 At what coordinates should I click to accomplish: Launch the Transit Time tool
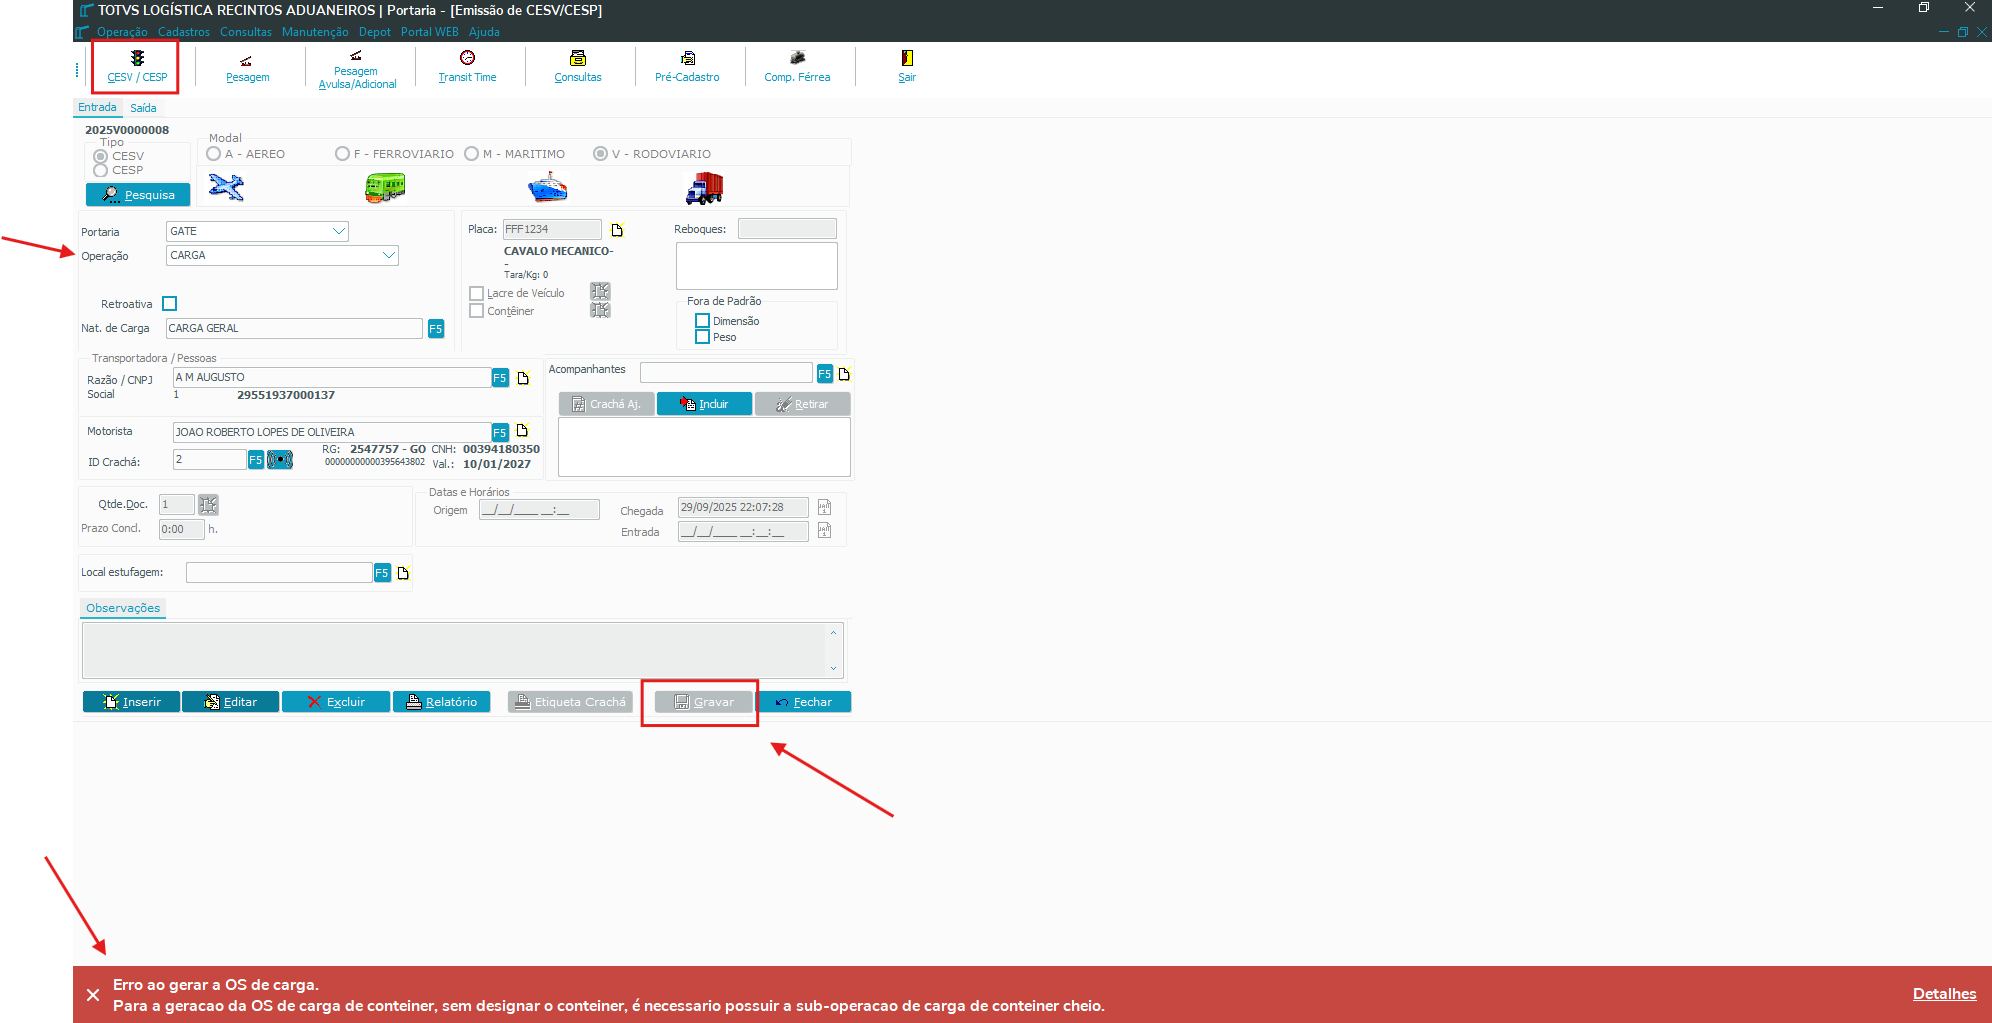(x=467, y=68)
